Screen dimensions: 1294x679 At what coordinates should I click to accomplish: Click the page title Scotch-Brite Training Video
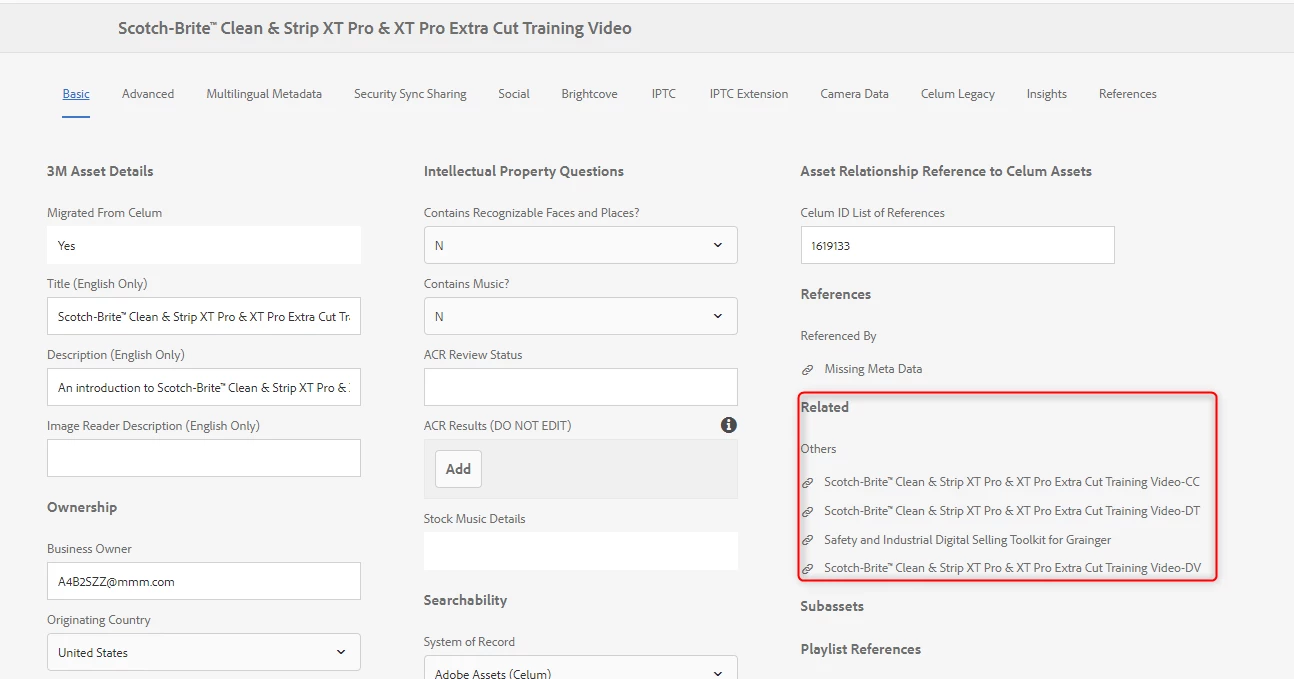pos(375,28)
